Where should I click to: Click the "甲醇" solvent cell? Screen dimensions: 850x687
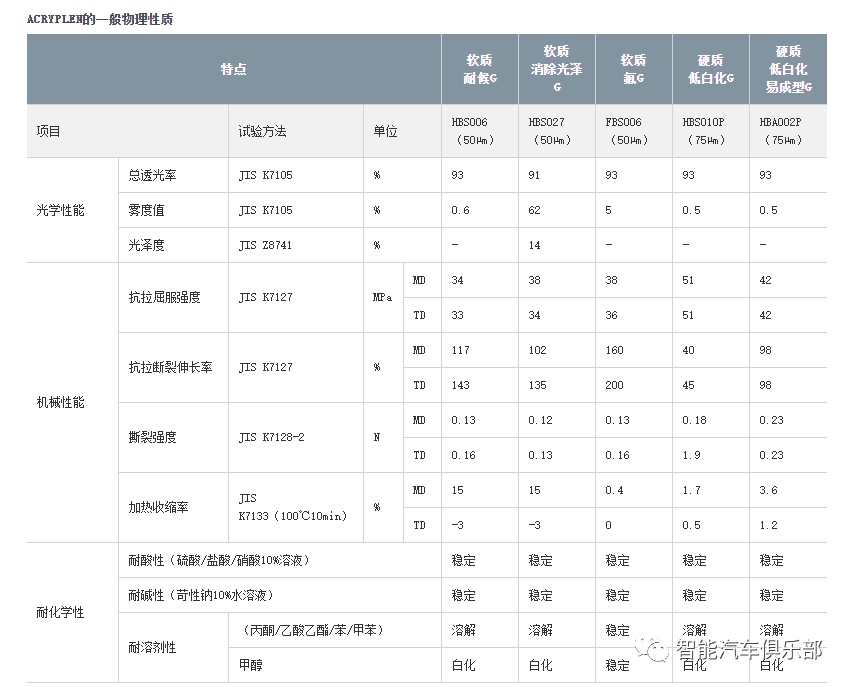pos(335,665)
